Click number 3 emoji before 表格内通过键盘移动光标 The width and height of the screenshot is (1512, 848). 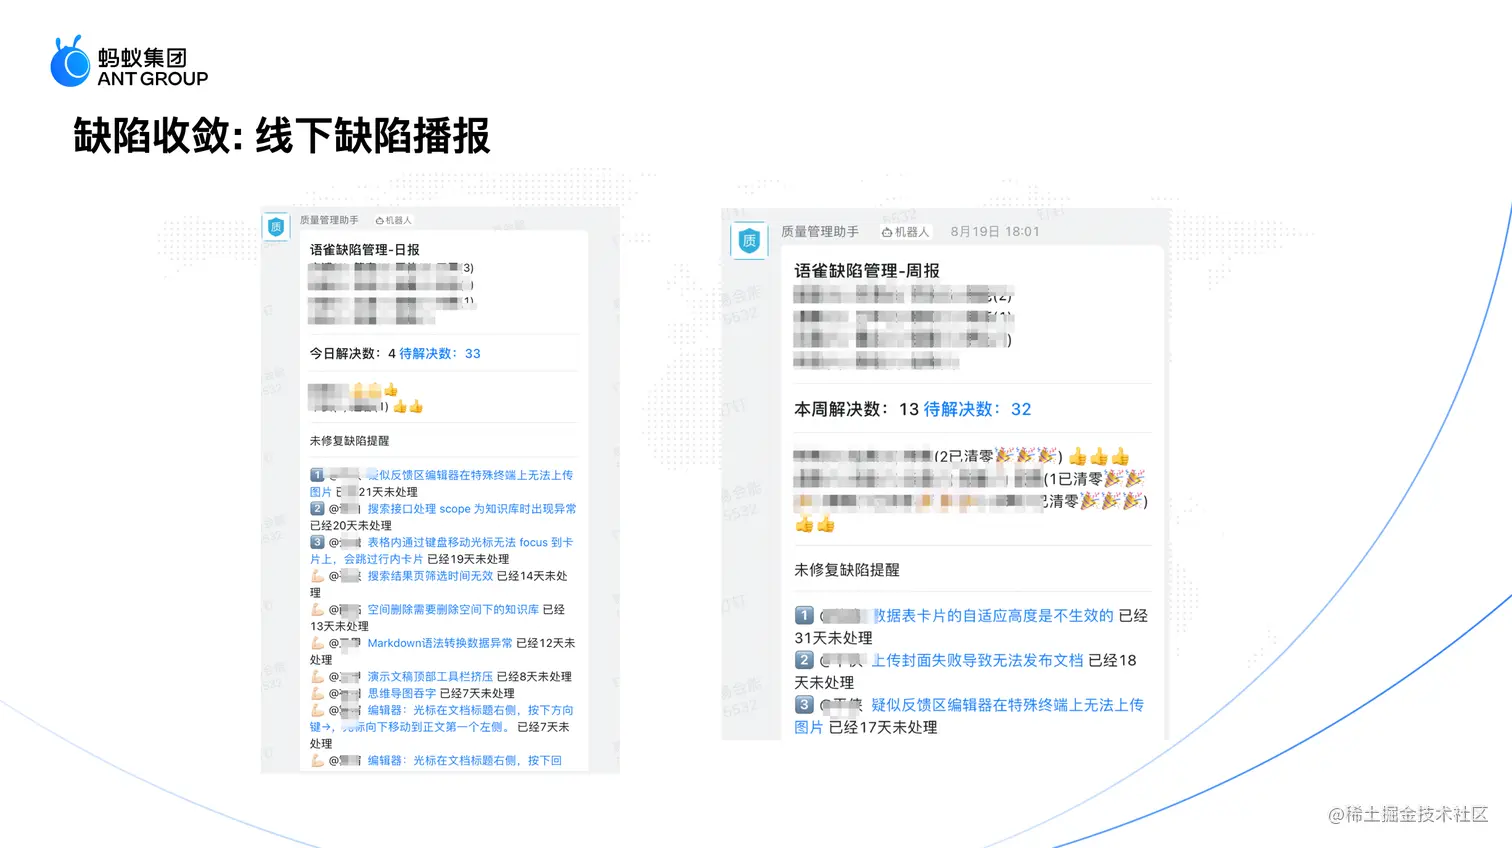click(x=317, y=542)
